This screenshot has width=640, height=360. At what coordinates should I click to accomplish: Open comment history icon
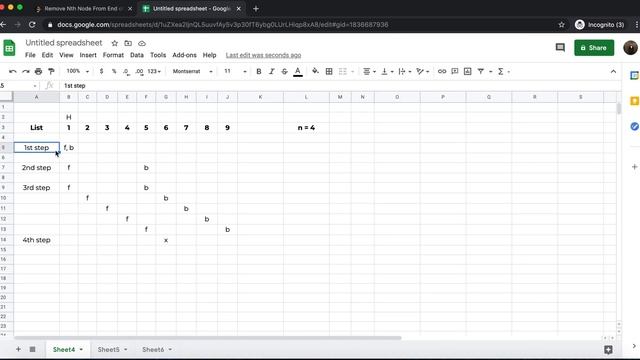[560, 48]
